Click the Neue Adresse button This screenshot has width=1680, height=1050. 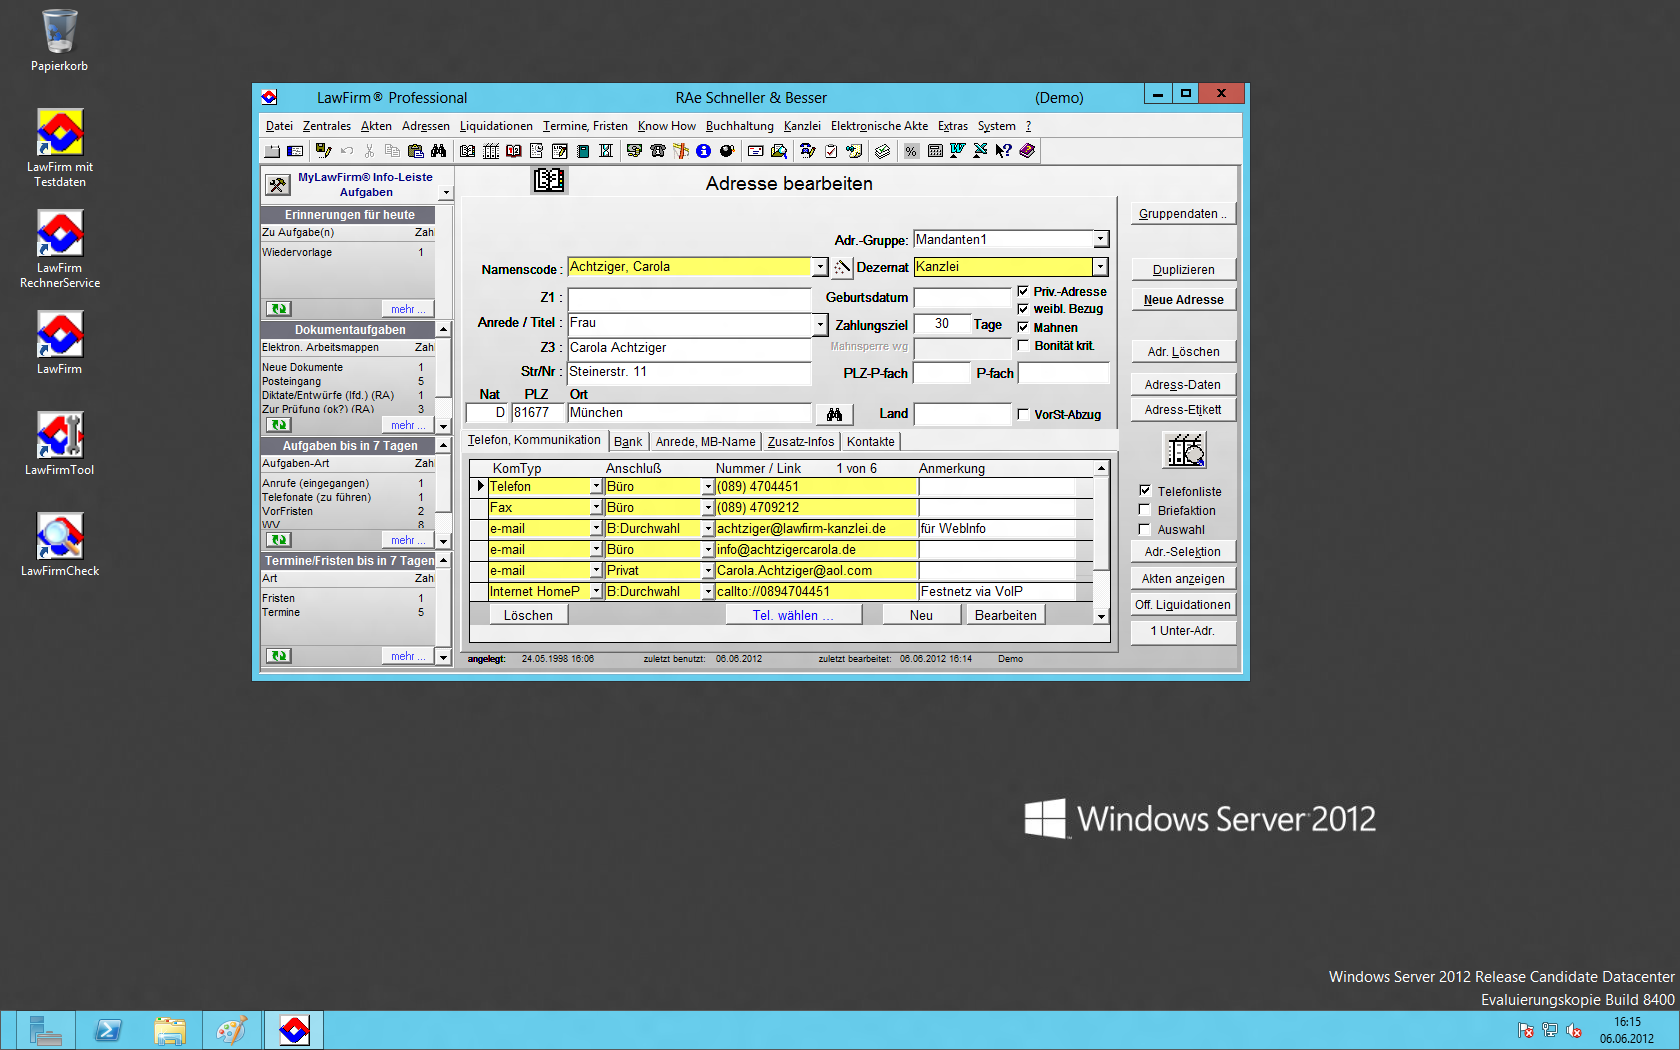(x=1183, y=300)
